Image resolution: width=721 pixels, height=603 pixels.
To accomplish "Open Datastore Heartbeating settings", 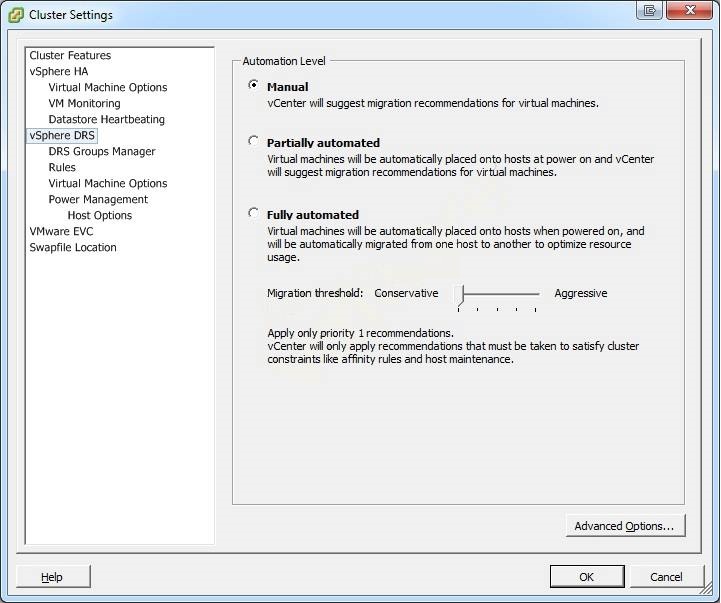I will tap(107, 120).
